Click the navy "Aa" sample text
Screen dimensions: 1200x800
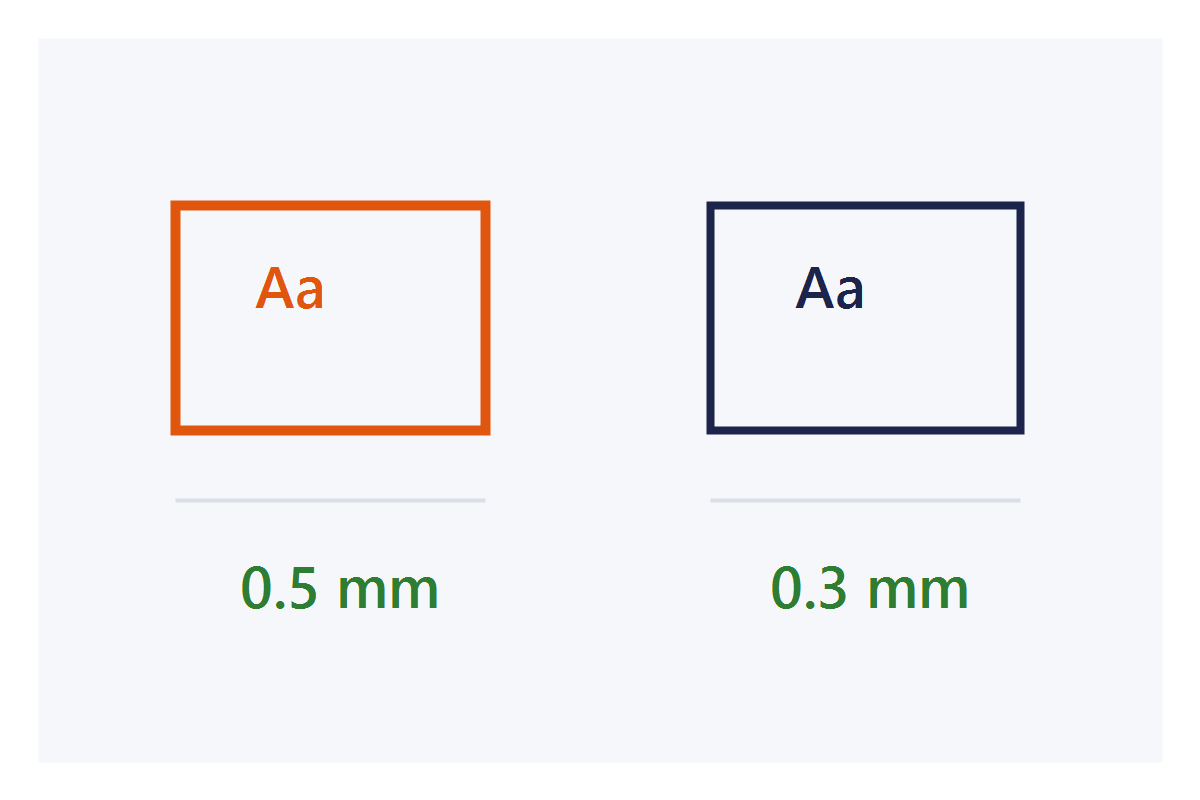pyautogui.click(x=830, y=289)
